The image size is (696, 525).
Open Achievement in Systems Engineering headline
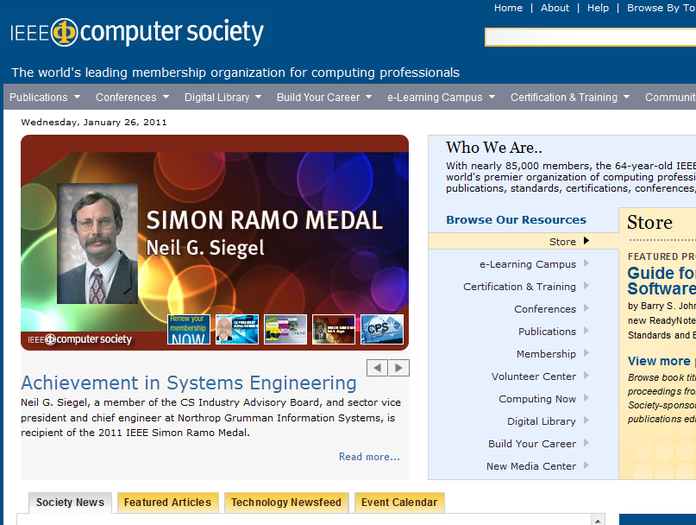[x=189, y=383]
